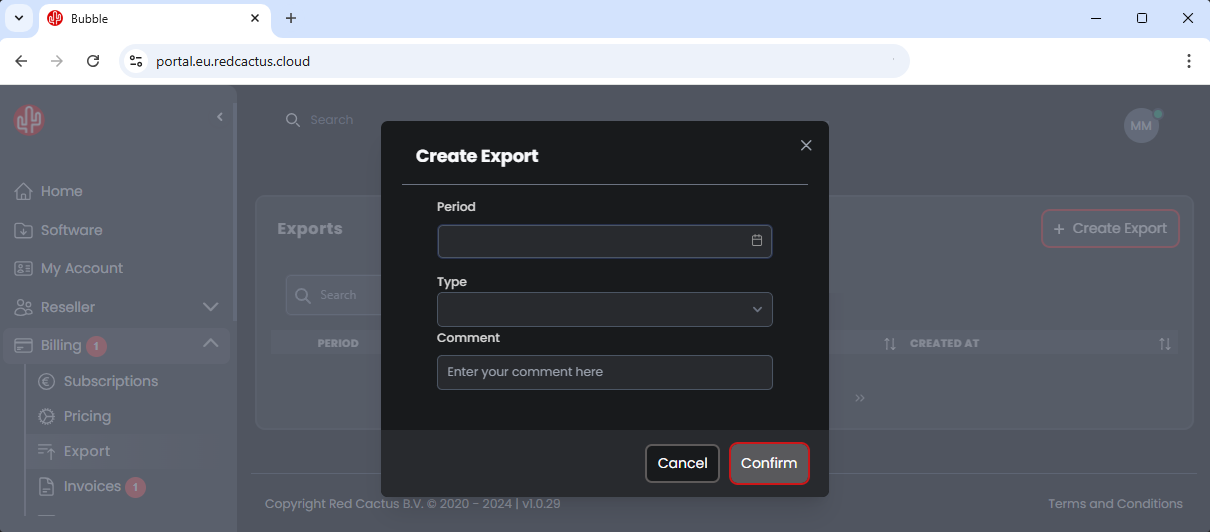The height and width of the screenshot is (532, 1210).
Task: Open a new browser tab
Action: coord(291,18)
